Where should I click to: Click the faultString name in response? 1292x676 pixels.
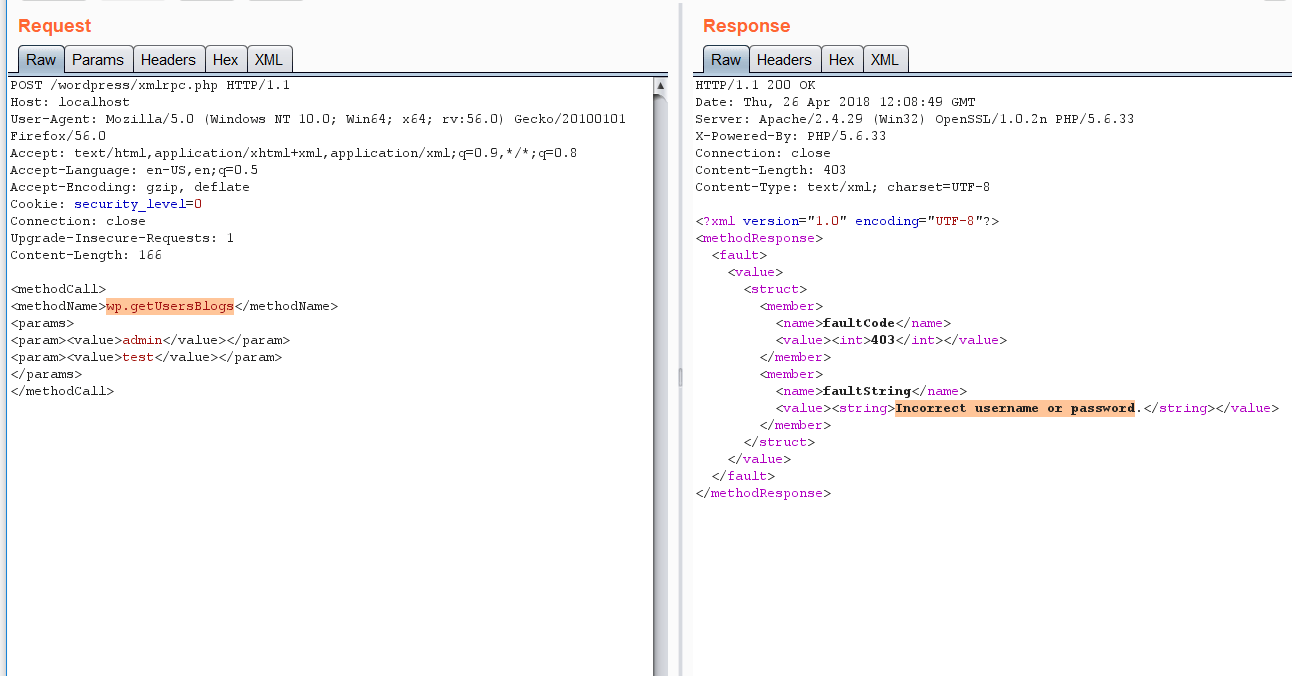866,391
